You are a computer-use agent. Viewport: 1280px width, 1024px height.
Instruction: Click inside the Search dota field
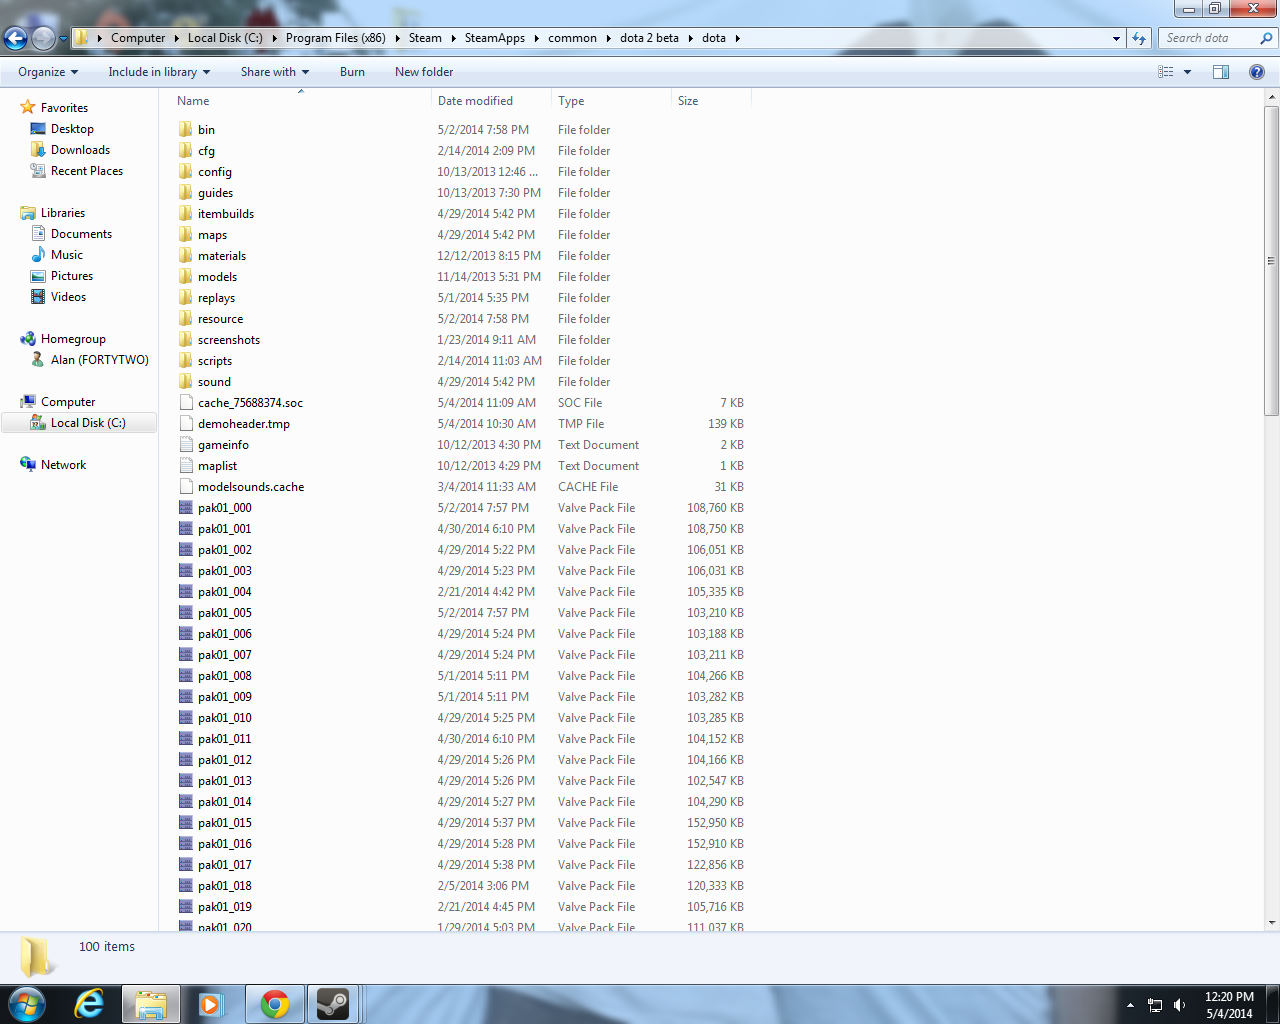point(1209,38)
